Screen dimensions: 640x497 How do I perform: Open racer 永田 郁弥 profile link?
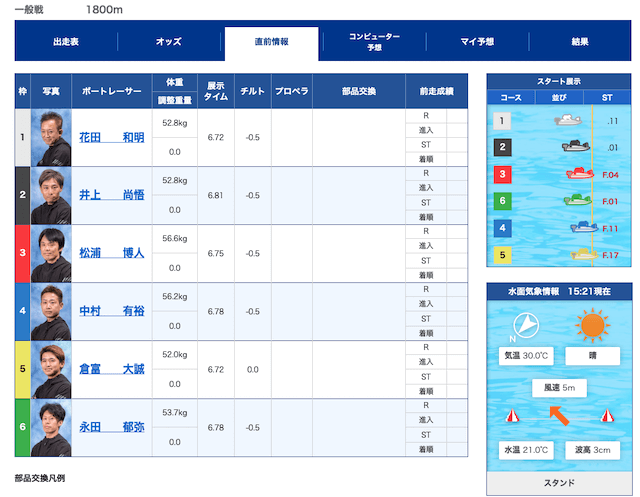112,427
